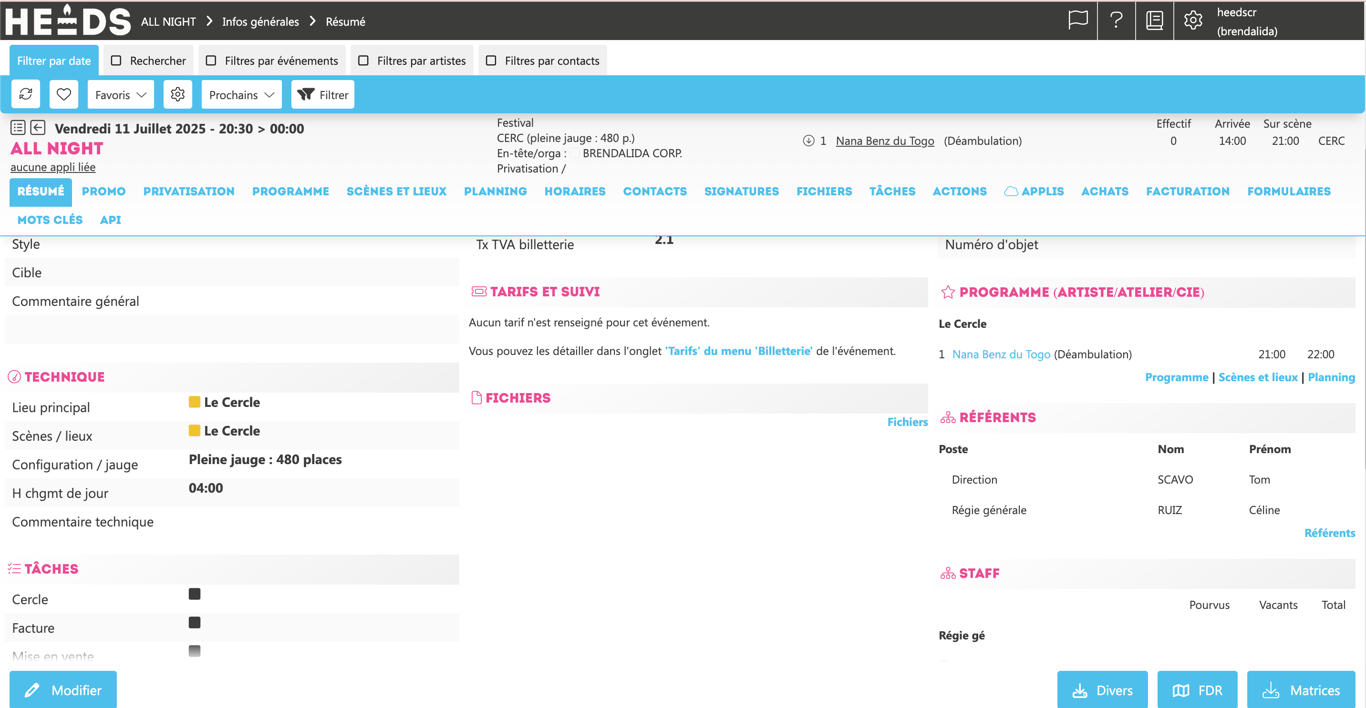Open the documentation notes icon in header
The width and height of the screenshot is (1366, 708).
1154,20
